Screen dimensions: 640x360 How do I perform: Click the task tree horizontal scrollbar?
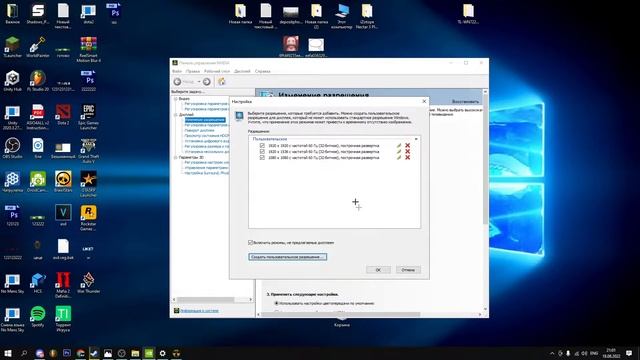point(205,300)
